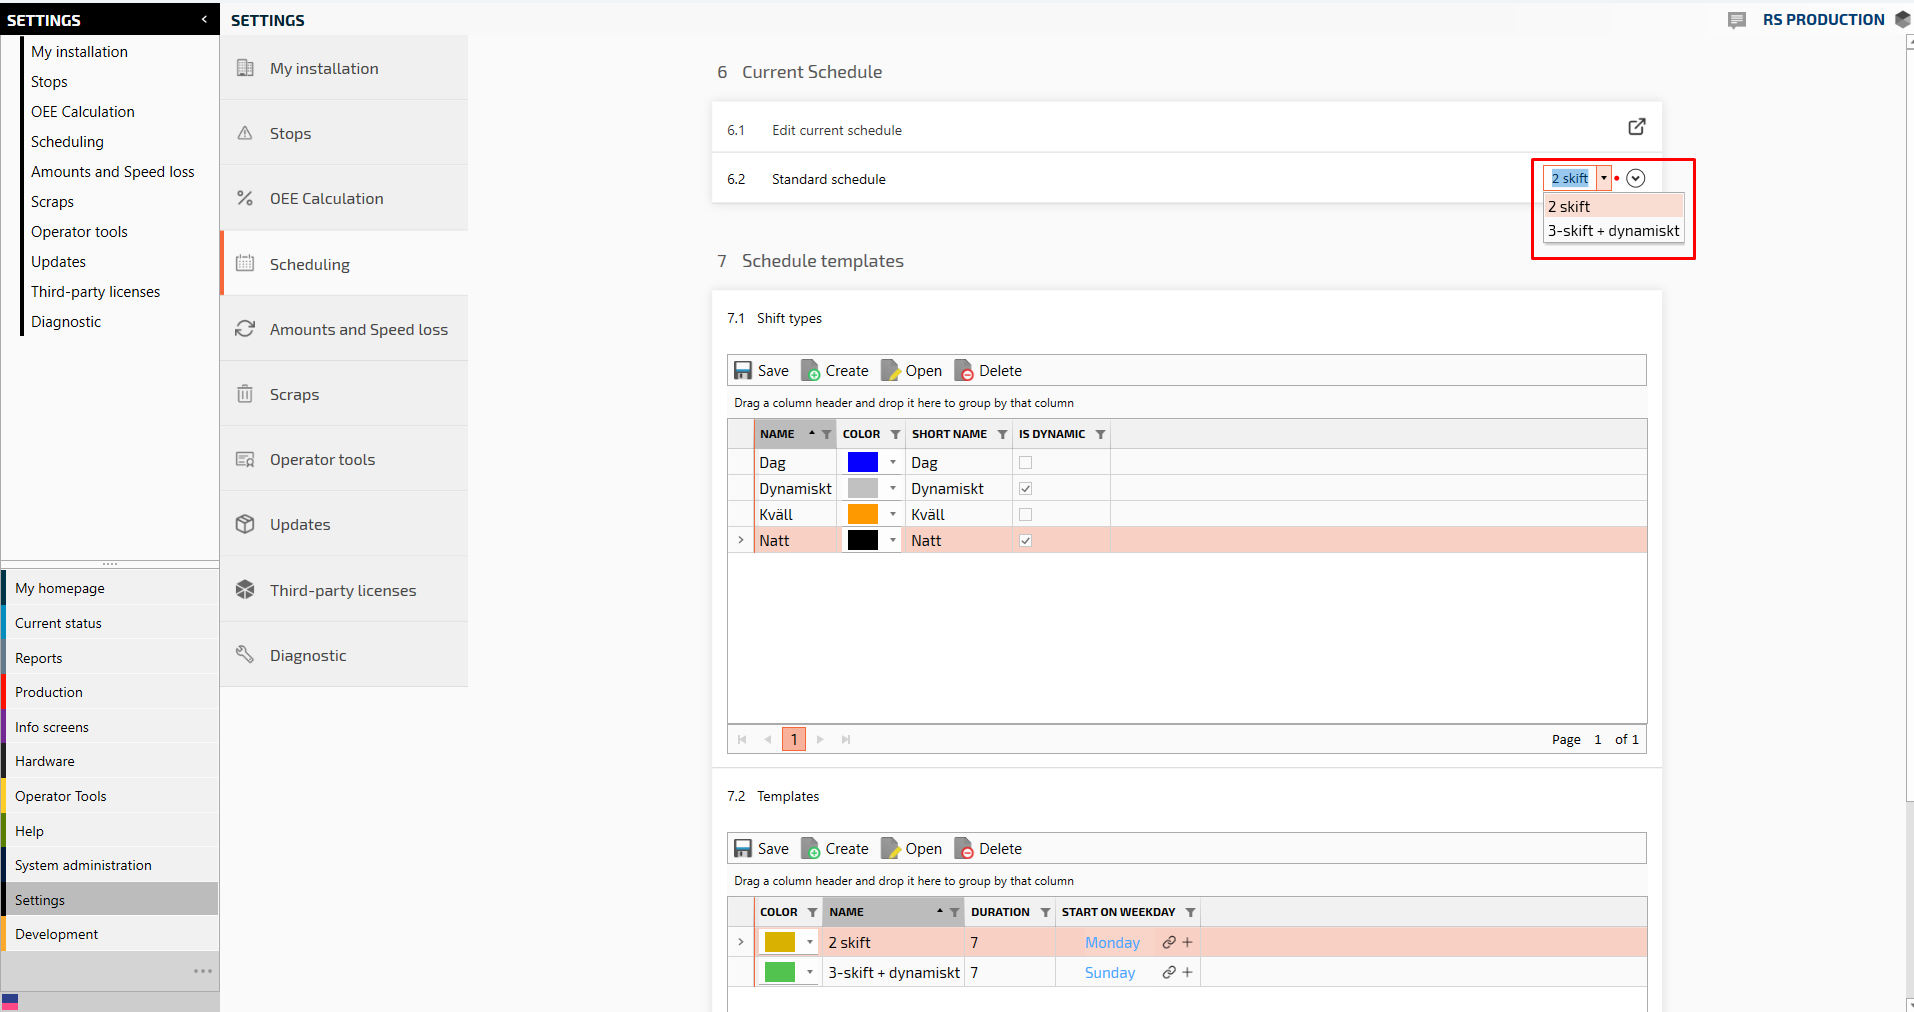Open color dropdown for Natt shift
The image size is (1914, 1012).
tap(893, 541)
